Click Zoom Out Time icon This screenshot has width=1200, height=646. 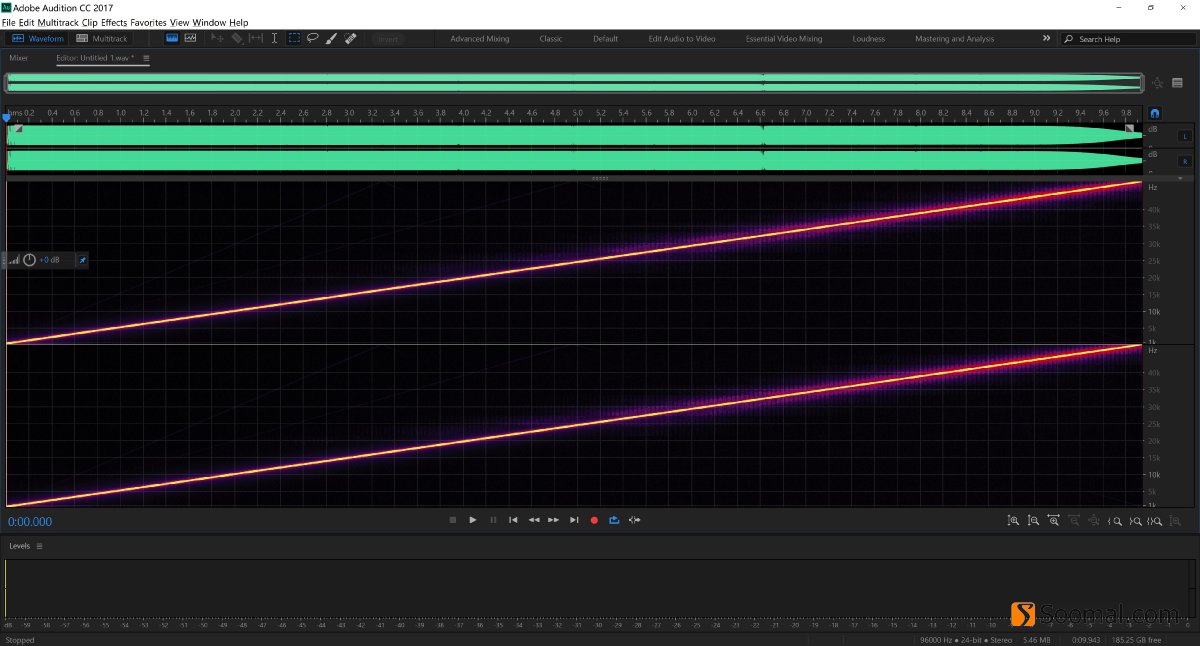pyautogui.click(x=1074, y=520)
